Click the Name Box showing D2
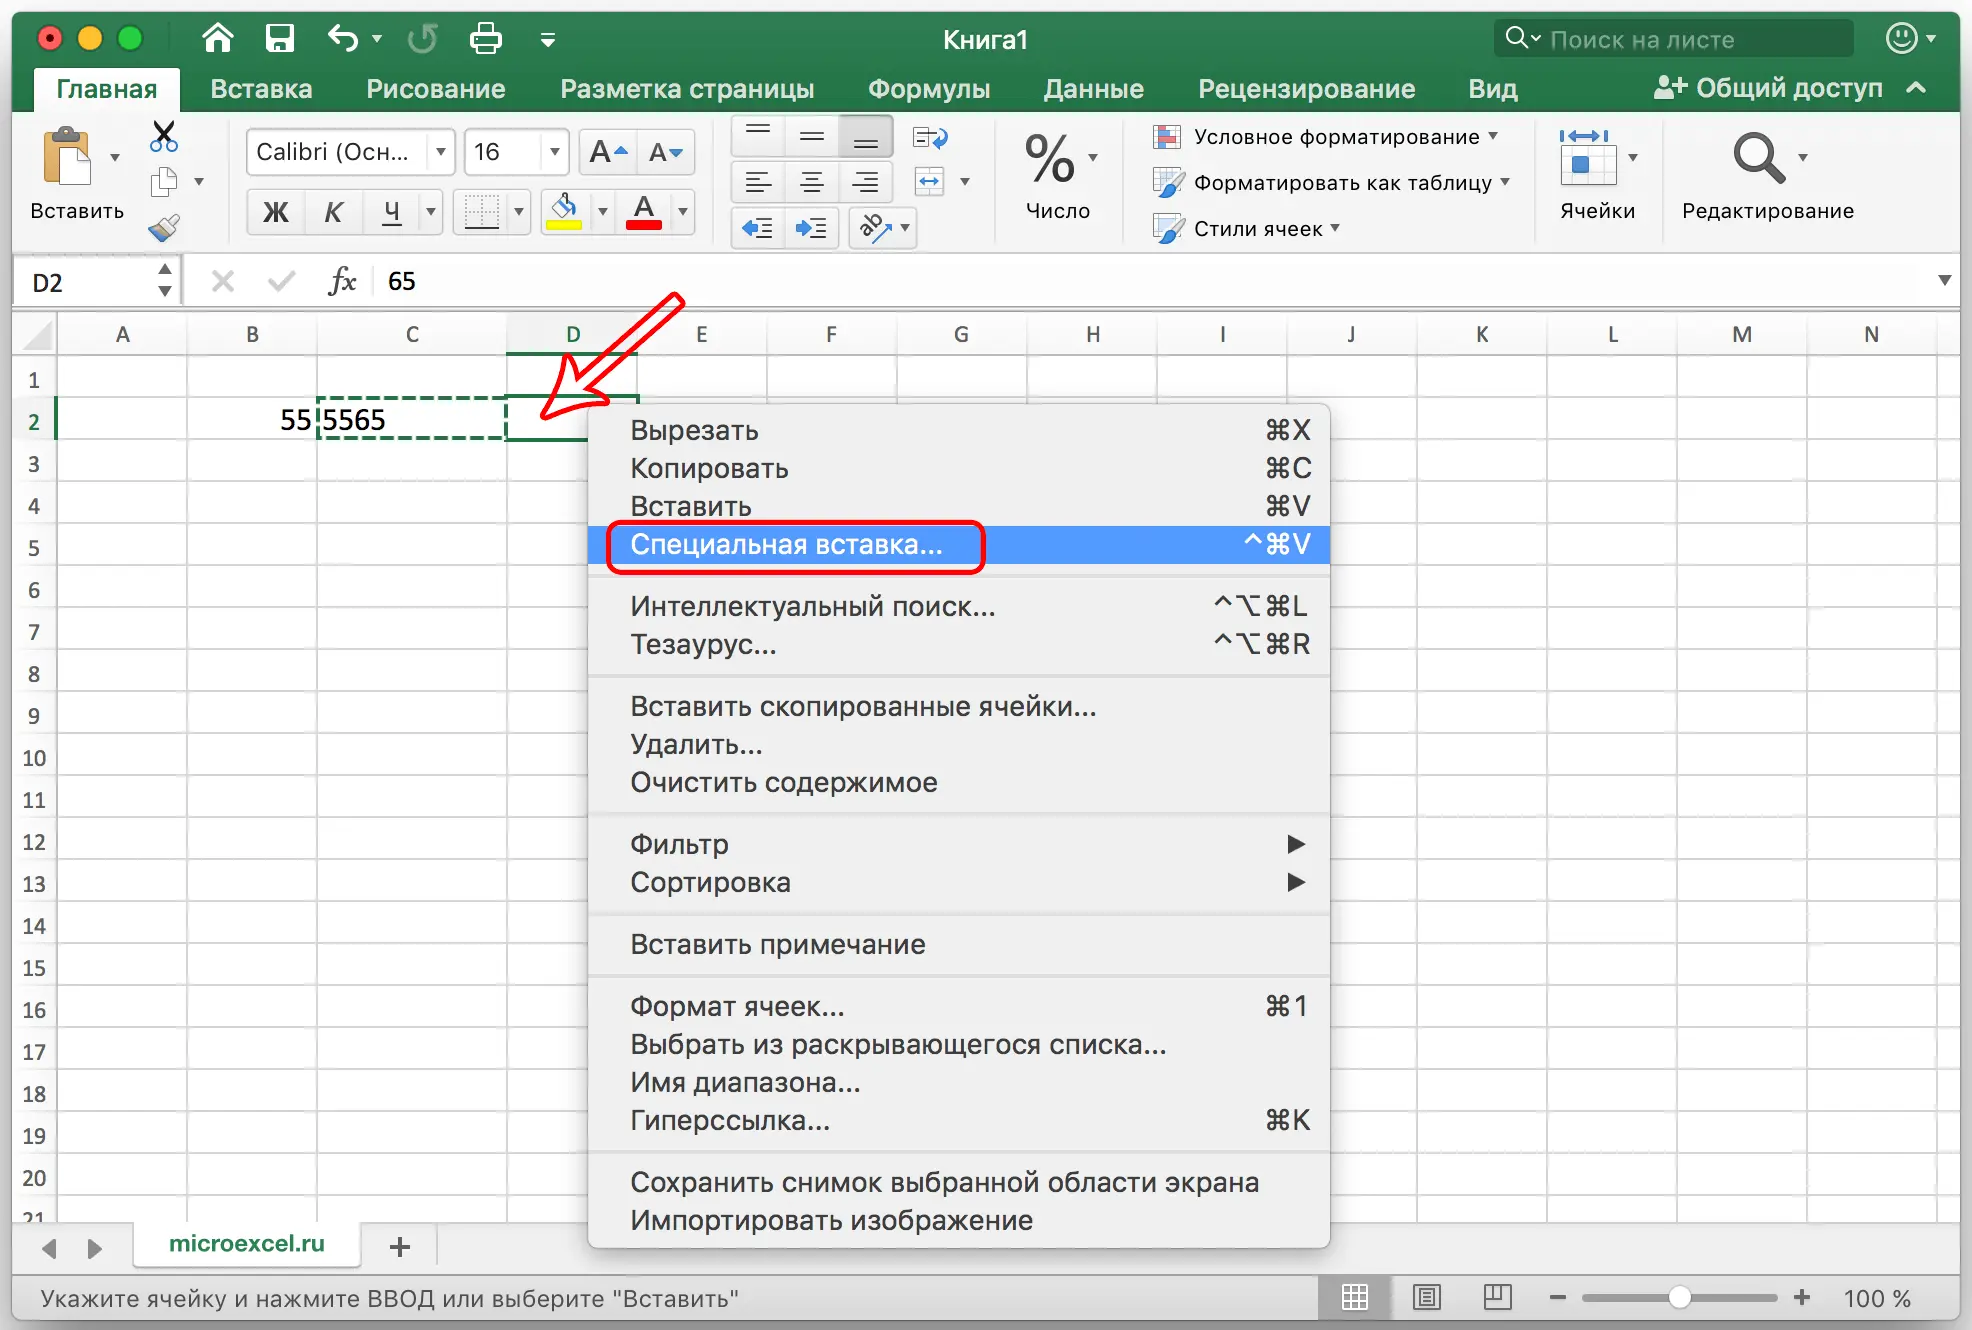Viewport: 1972px width, 1330px height. click(x=85, y=282)
